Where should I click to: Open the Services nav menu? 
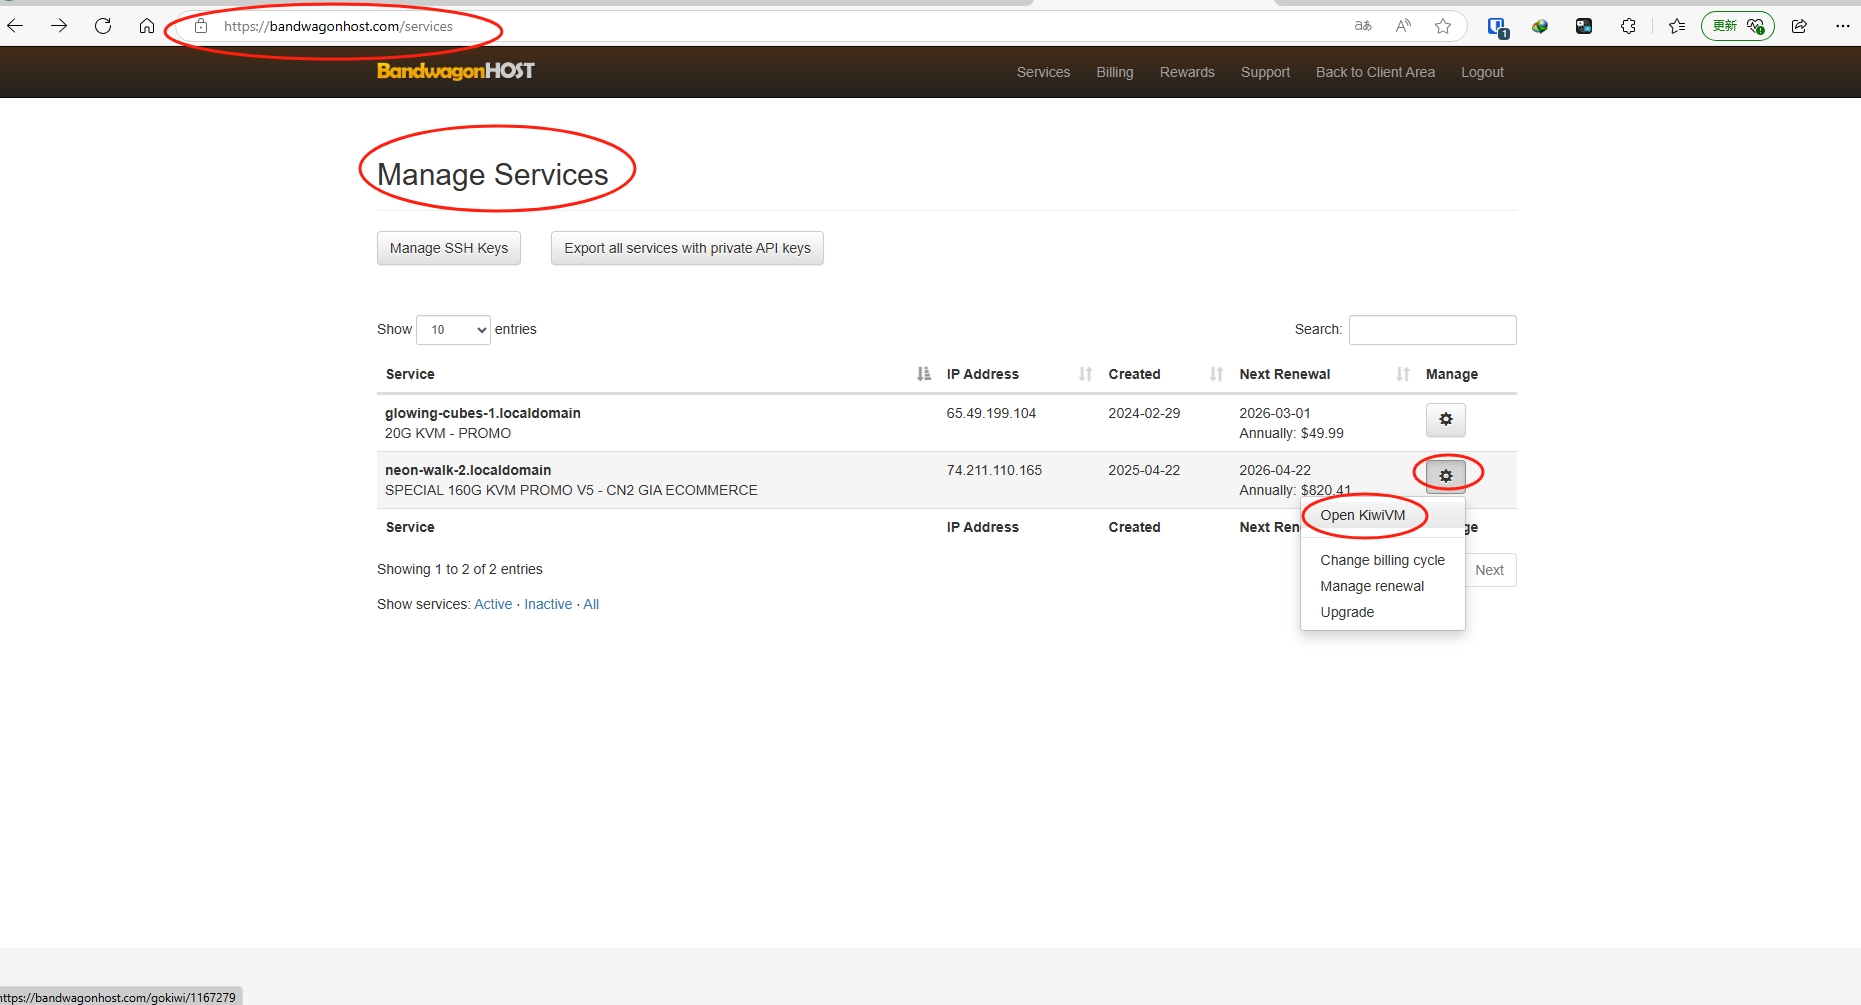[x=1043, y=72]
